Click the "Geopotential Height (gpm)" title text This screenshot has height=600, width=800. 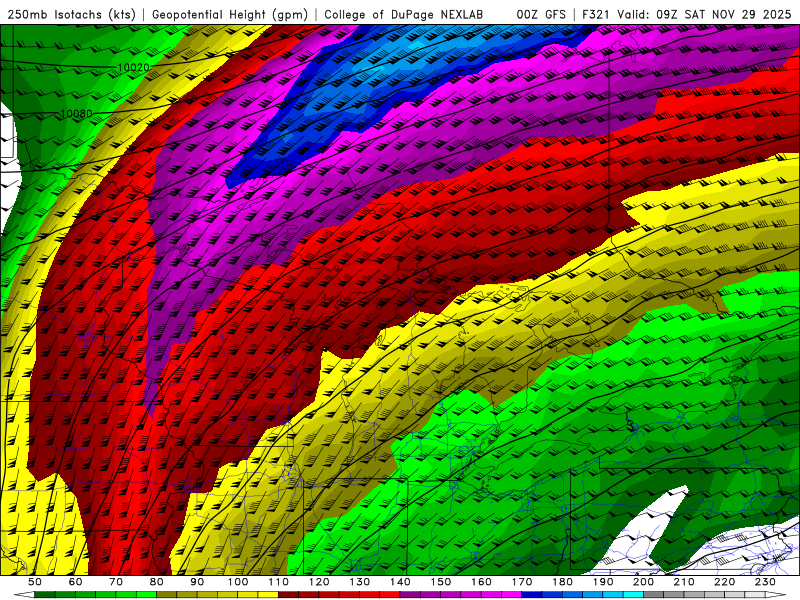pos(230,15)
